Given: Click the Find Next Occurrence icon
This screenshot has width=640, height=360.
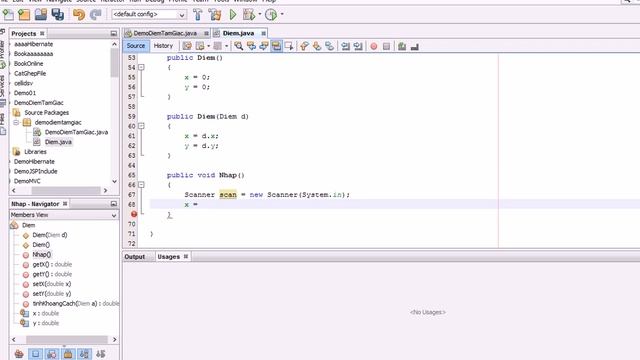Looking at the screenshot, I should click(x=264, y=46).
